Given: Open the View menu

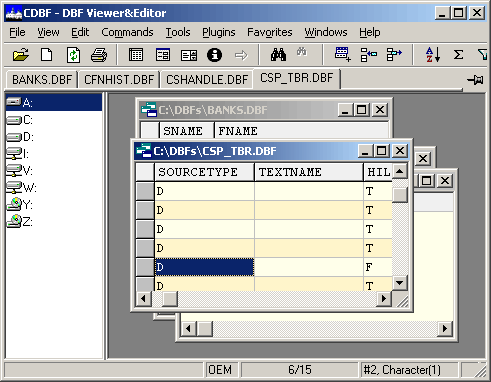Looking at the screenshot, I should 48,32.
